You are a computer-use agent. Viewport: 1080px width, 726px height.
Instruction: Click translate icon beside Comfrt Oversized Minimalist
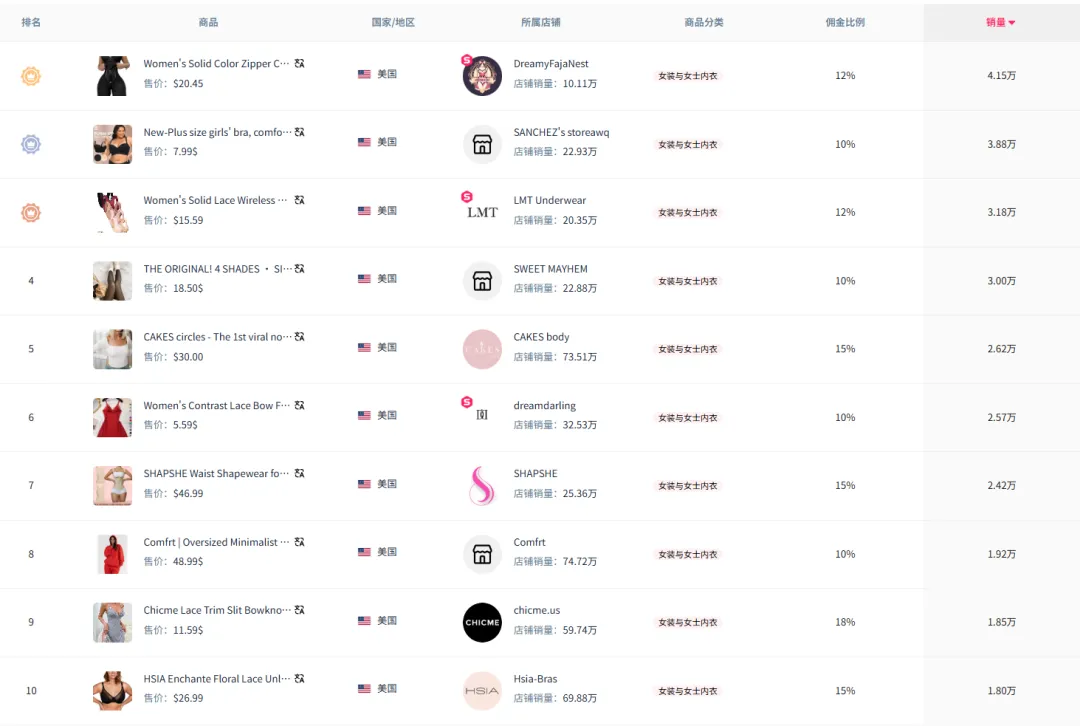click(300, 542)
